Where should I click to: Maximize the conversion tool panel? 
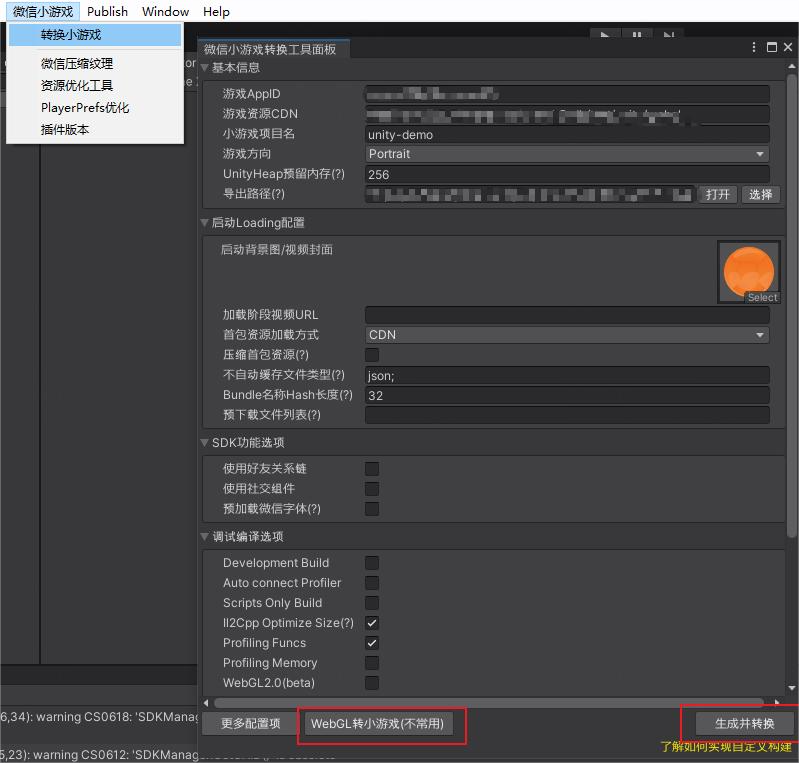pyautogui.click(x=771, y=47)
